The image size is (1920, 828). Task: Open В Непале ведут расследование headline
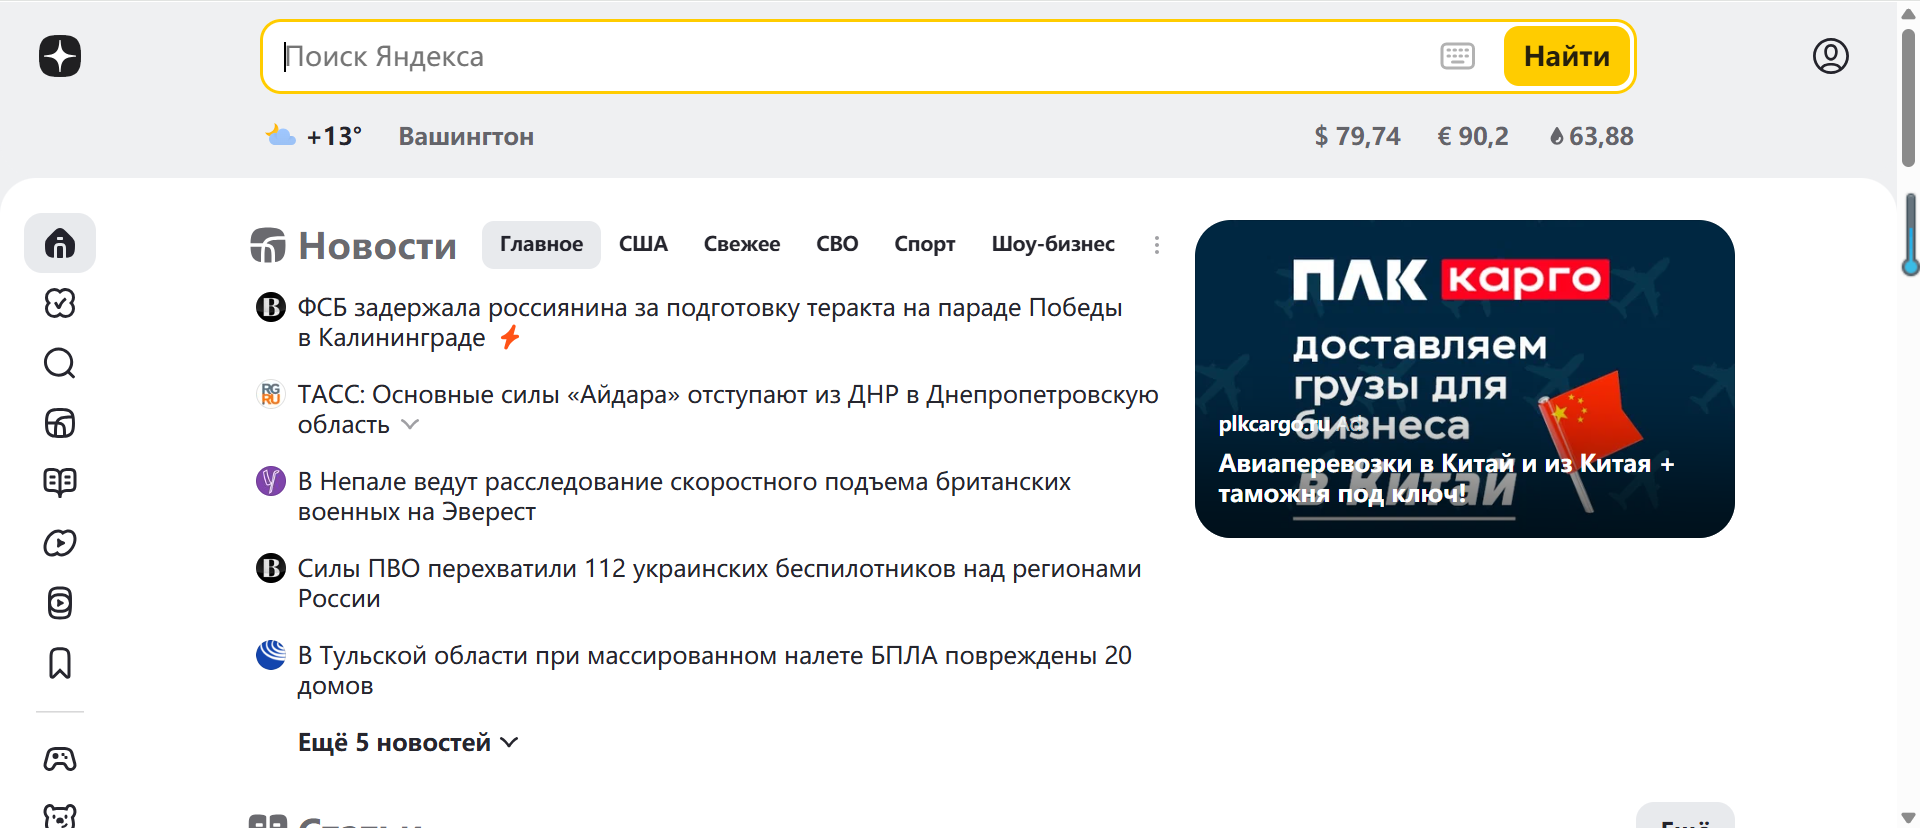coord(685,496)
